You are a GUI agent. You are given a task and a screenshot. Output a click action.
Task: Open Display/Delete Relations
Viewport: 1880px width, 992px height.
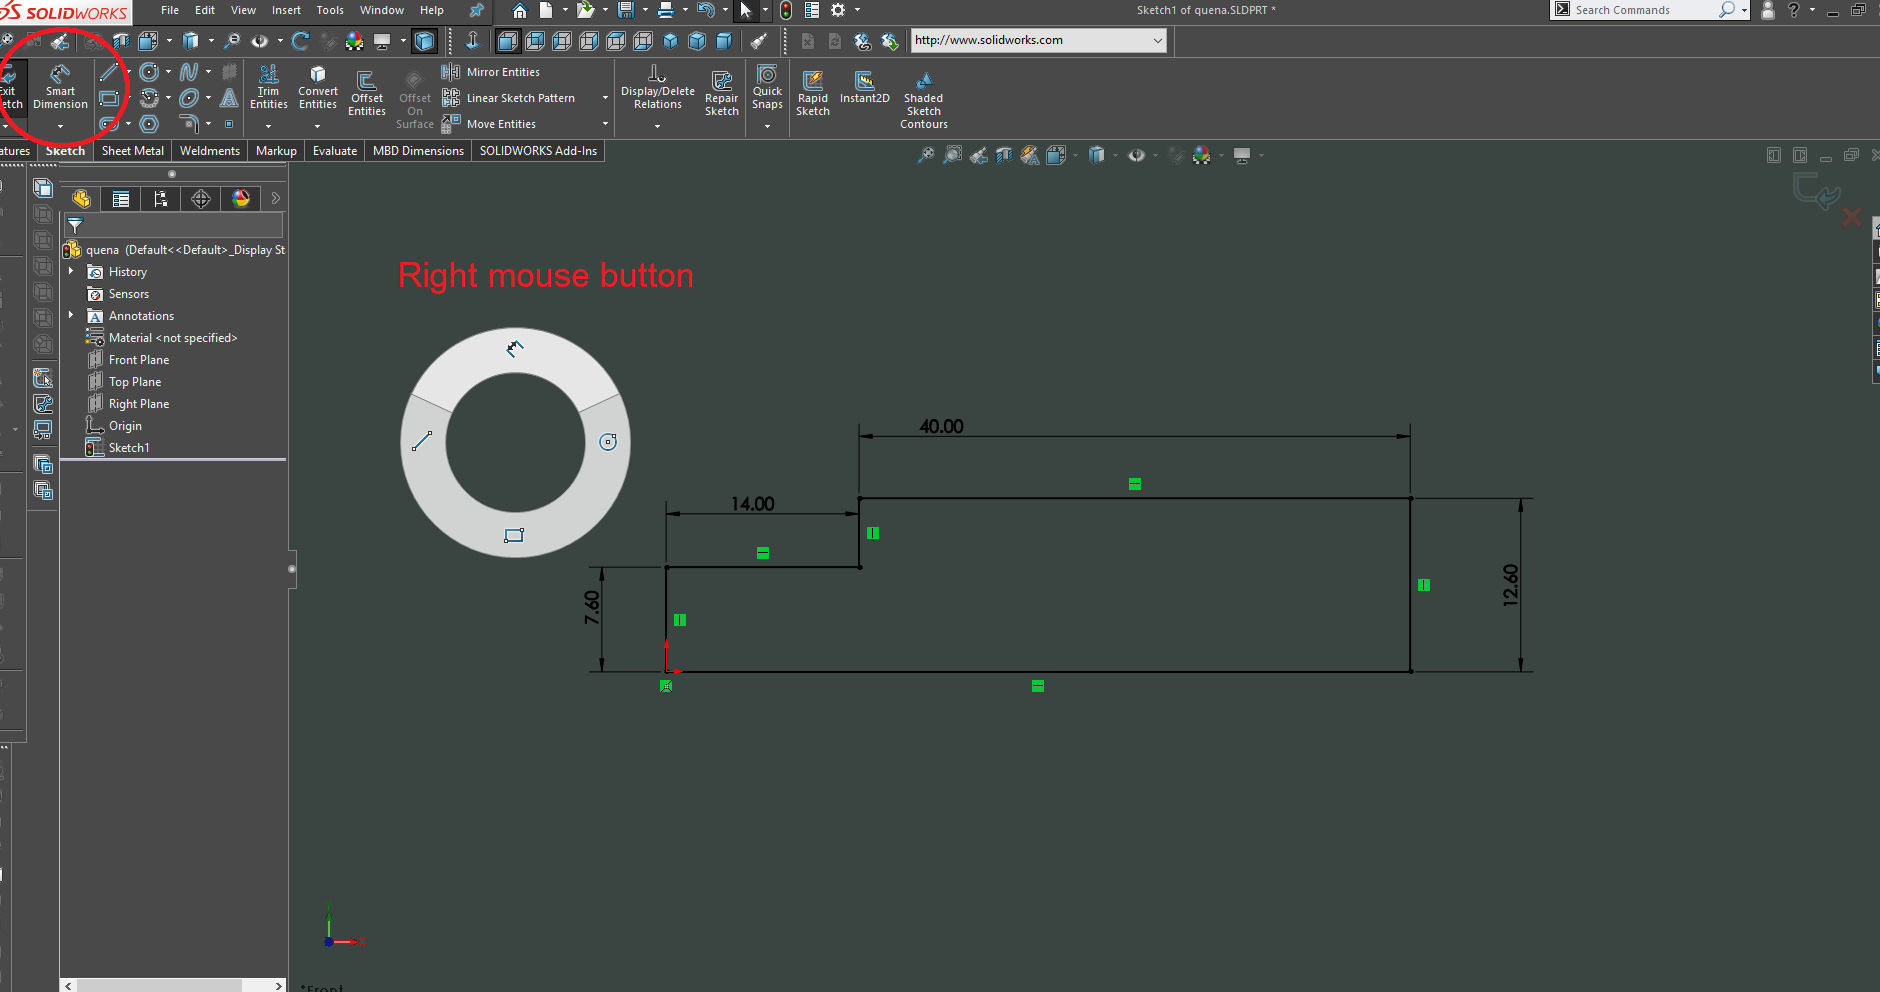657,87
